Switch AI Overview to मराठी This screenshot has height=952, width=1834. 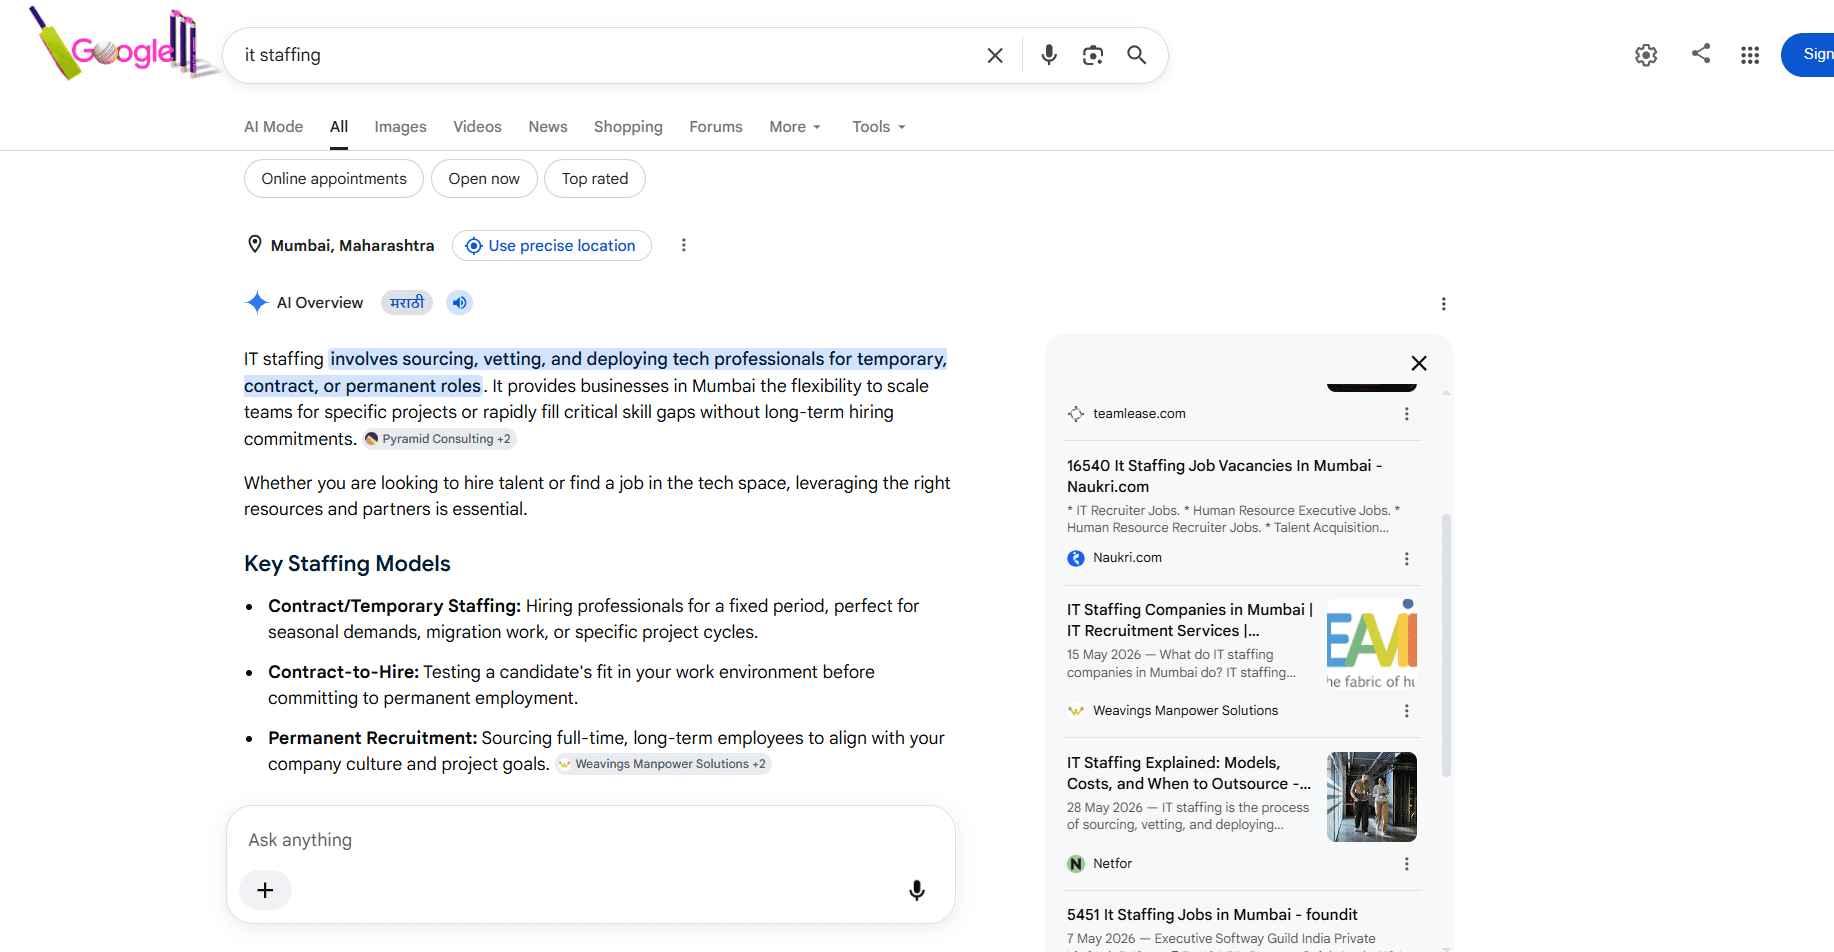[407, 303]
